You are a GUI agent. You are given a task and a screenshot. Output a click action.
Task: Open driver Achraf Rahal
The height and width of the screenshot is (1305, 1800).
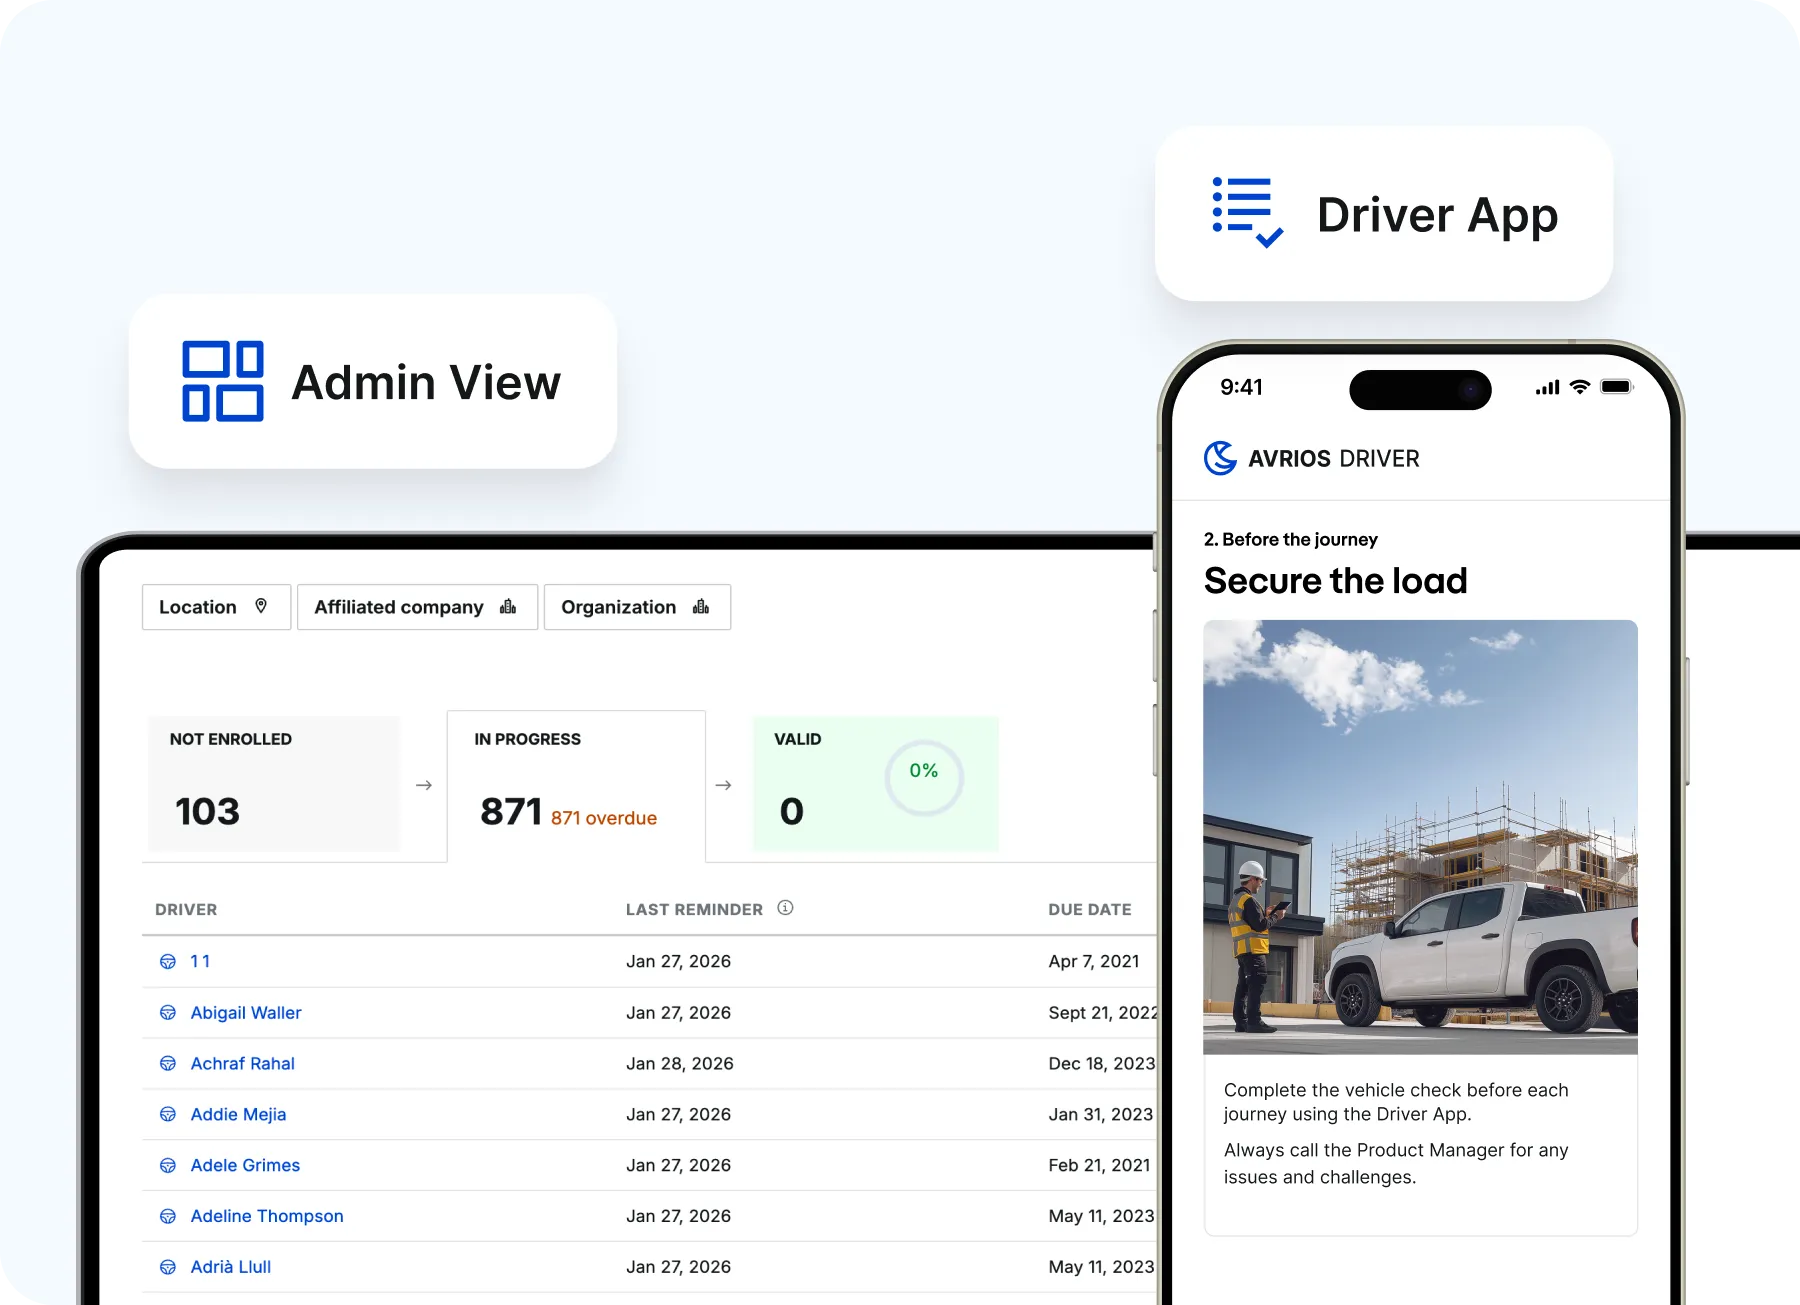tap(243, 1064)
